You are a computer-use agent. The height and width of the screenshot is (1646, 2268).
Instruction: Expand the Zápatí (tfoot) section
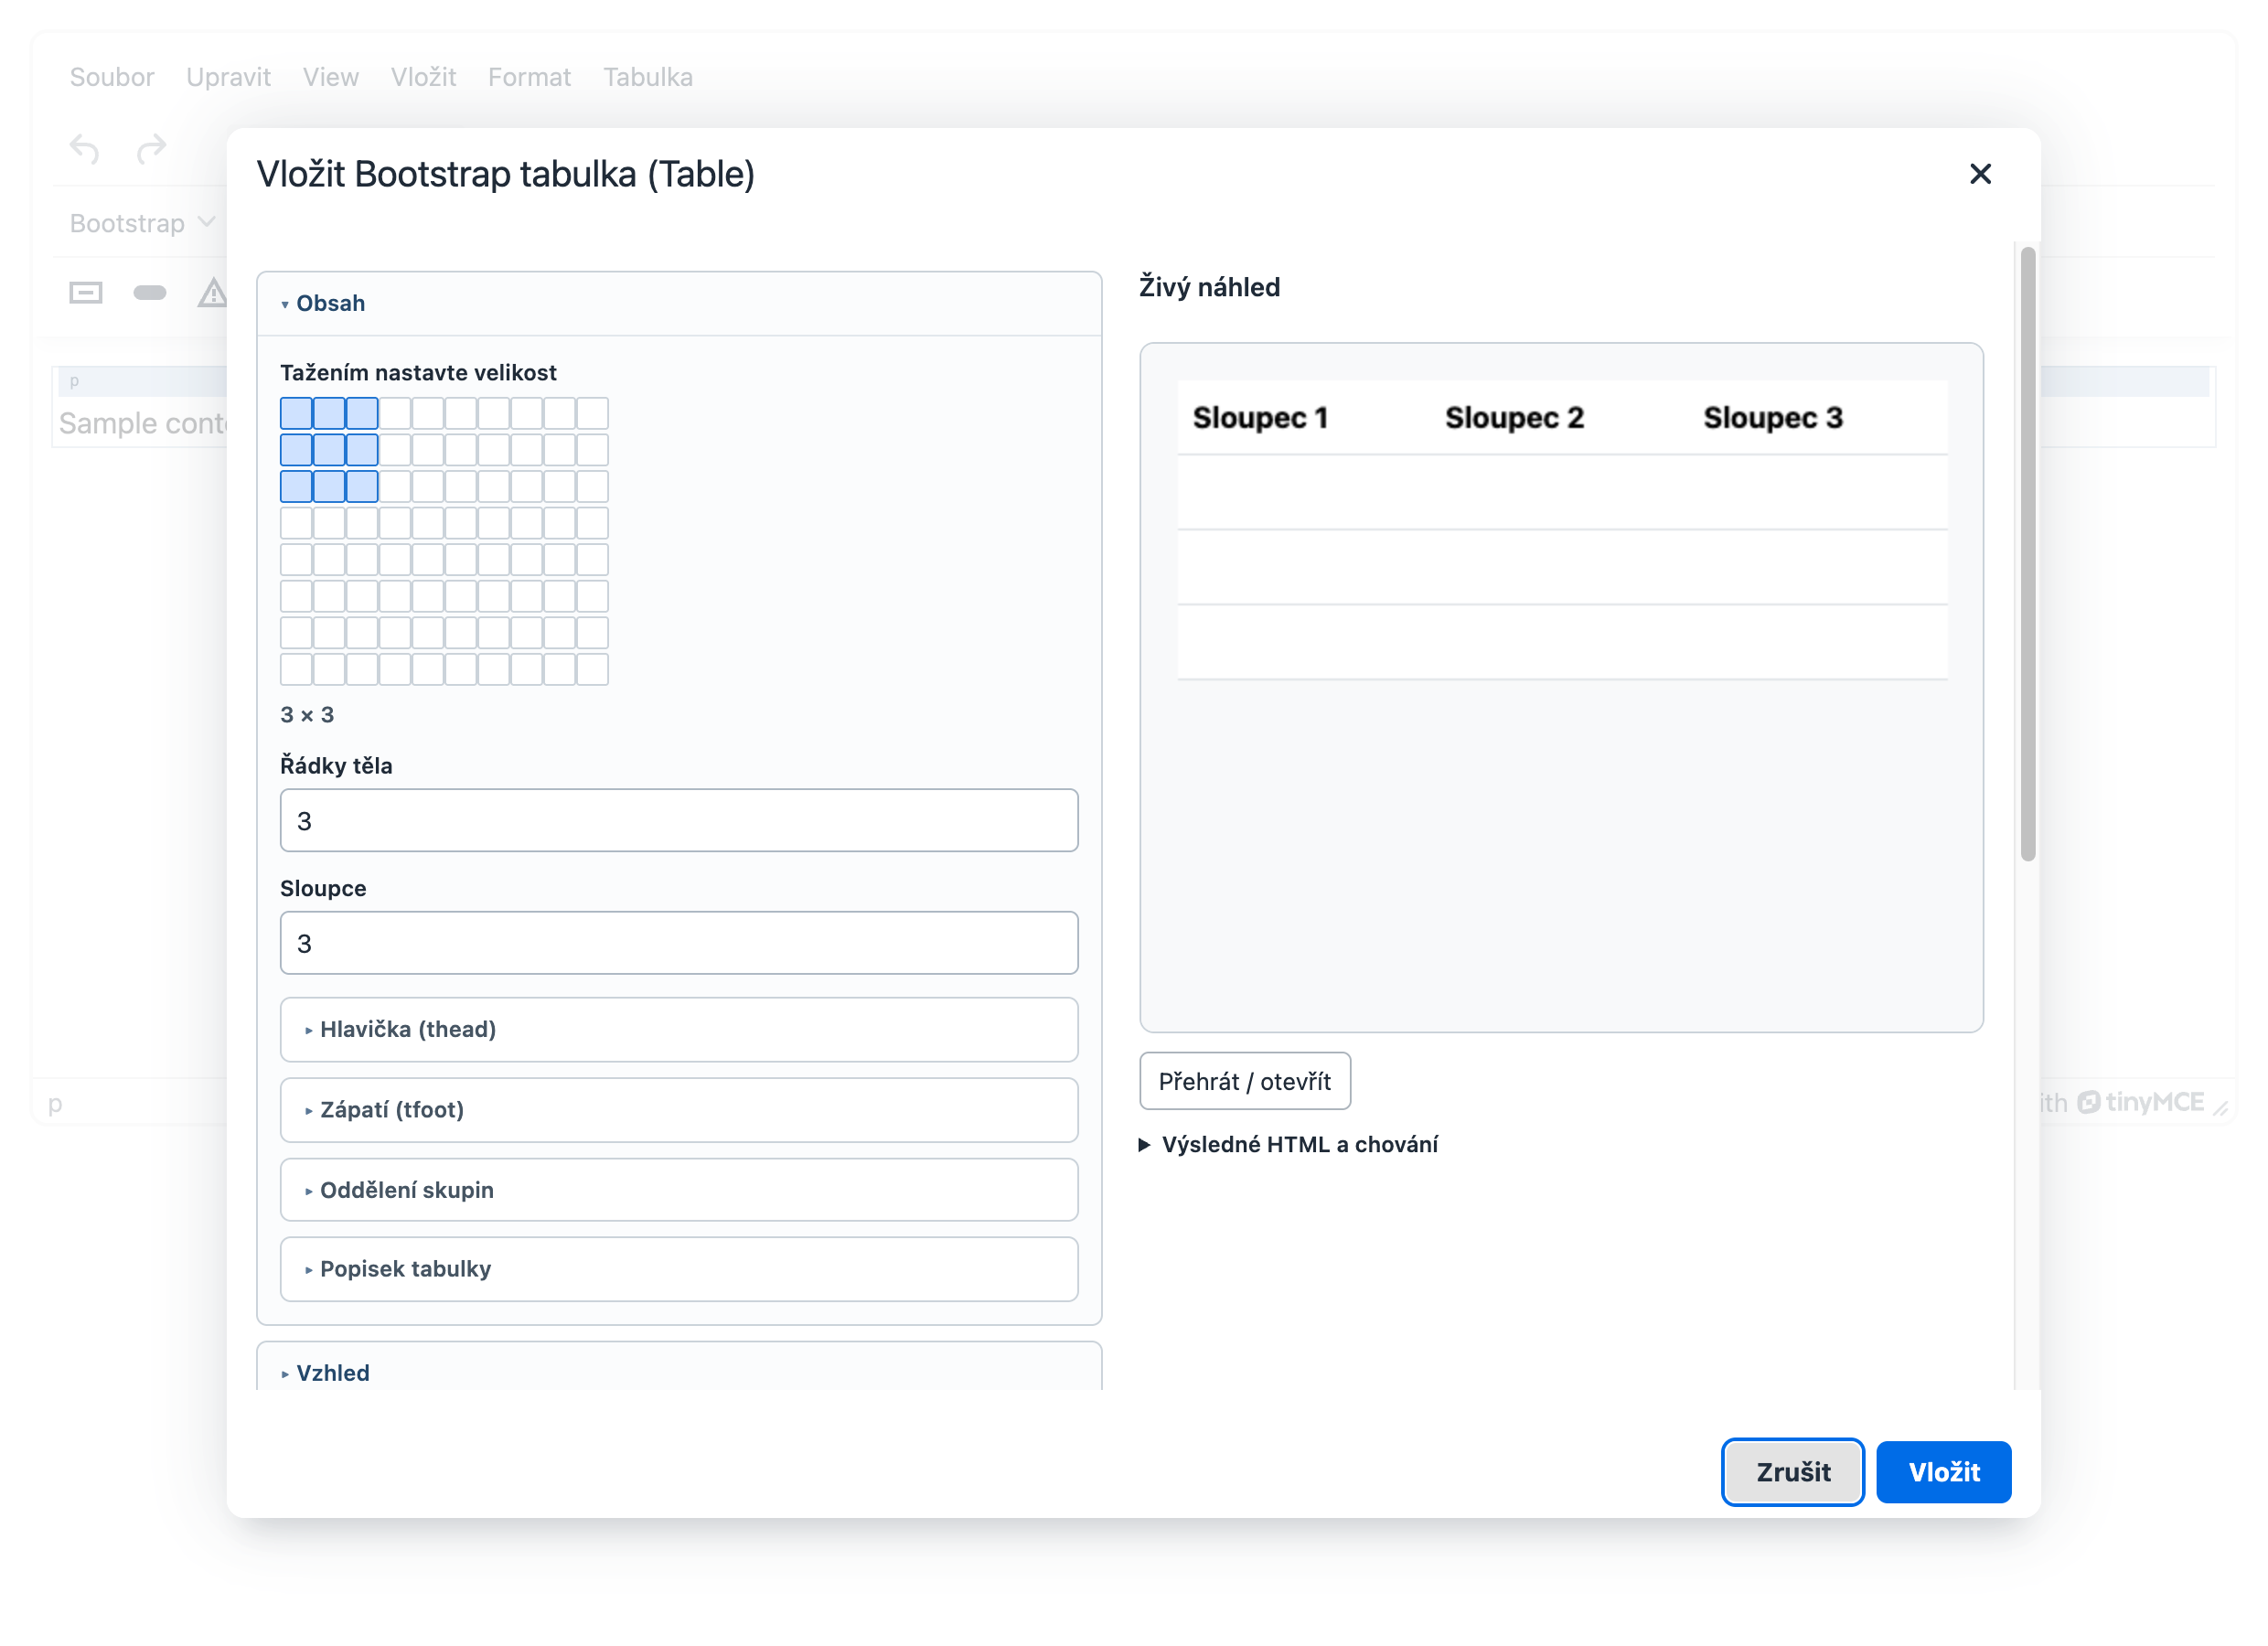tap(679, 1109)
